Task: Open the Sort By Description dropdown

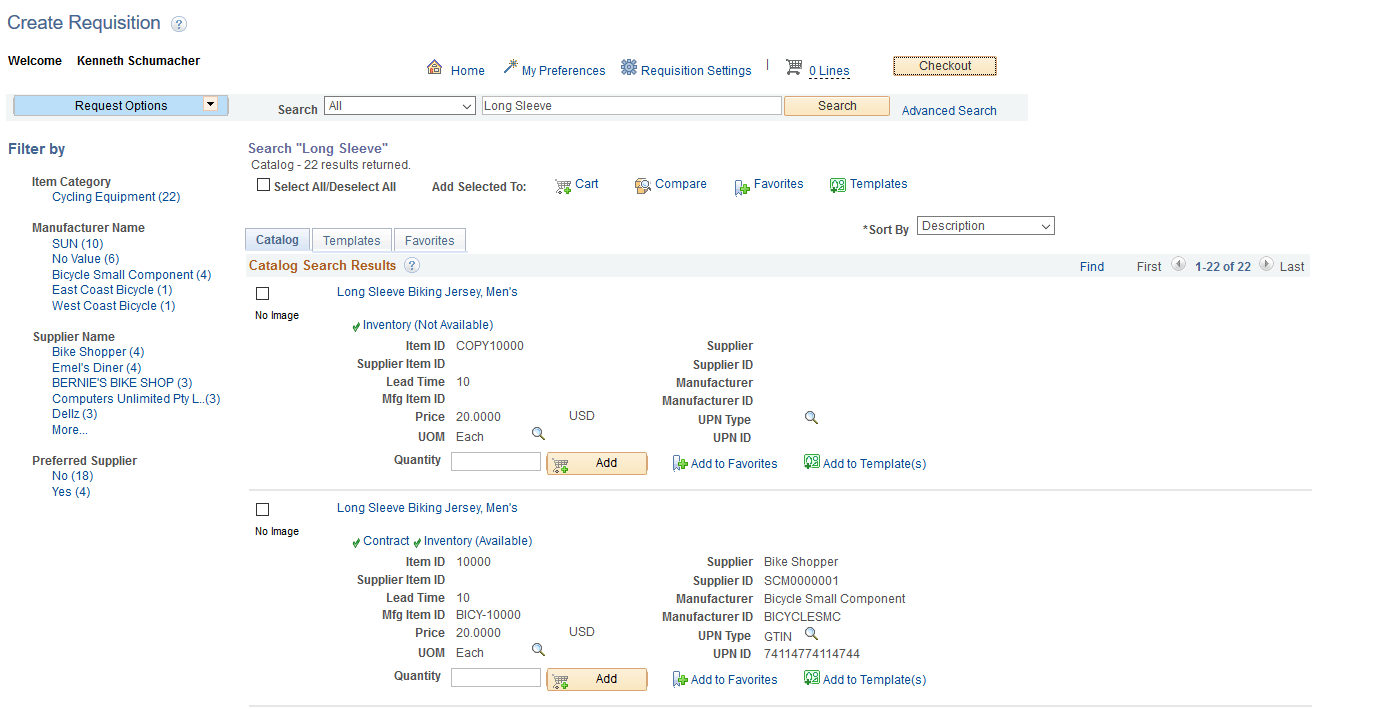Action: pyautogui.click(x=985, y=226)
